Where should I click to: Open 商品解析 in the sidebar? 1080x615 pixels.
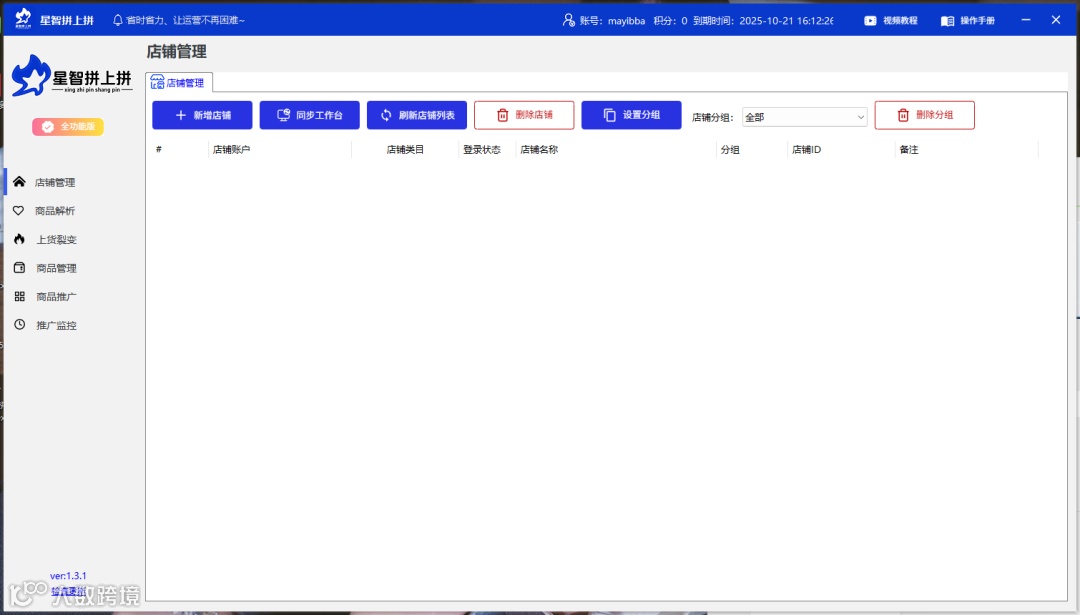55,211
